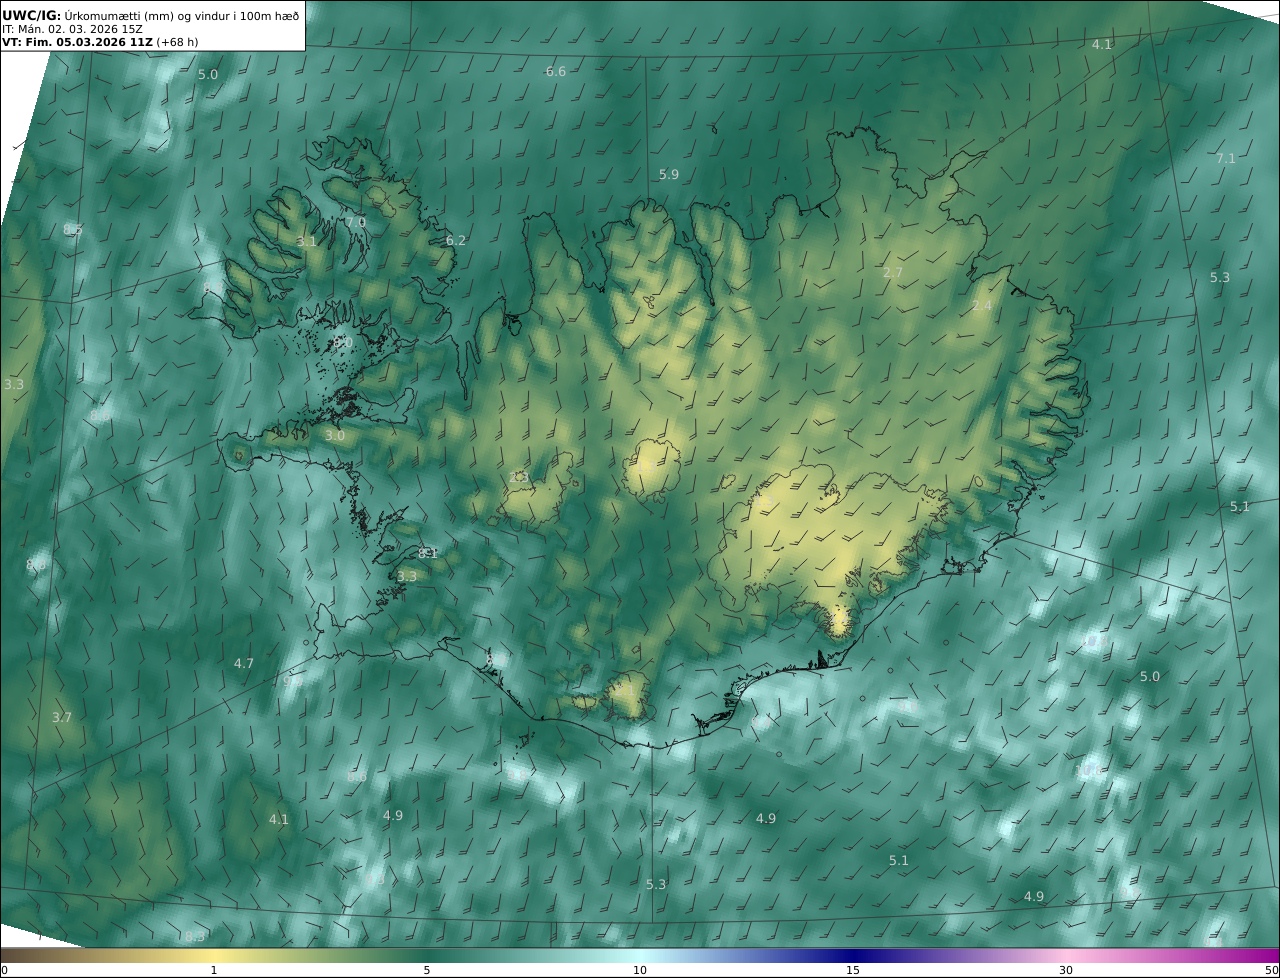
Task: Click the 6.6 value label on map
Action: point(556,72)
